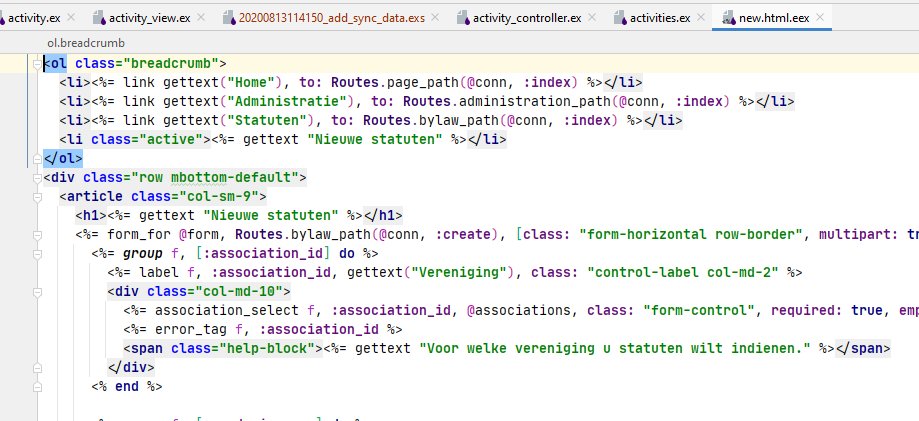919x421 pixels.
Task: Click "Nieuwe statuten" in active breadcrumb li
Action: (x=375, y=140)
